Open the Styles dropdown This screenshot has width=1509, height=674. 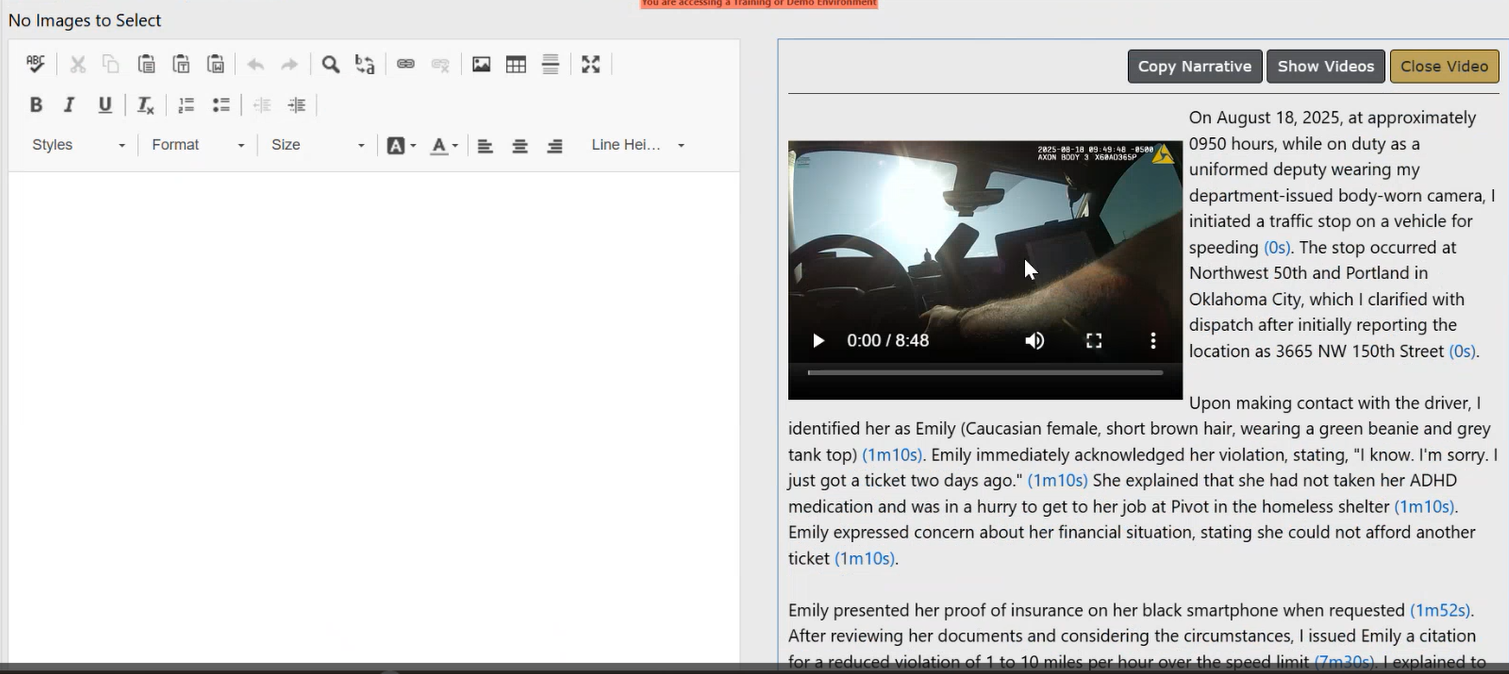78,145
